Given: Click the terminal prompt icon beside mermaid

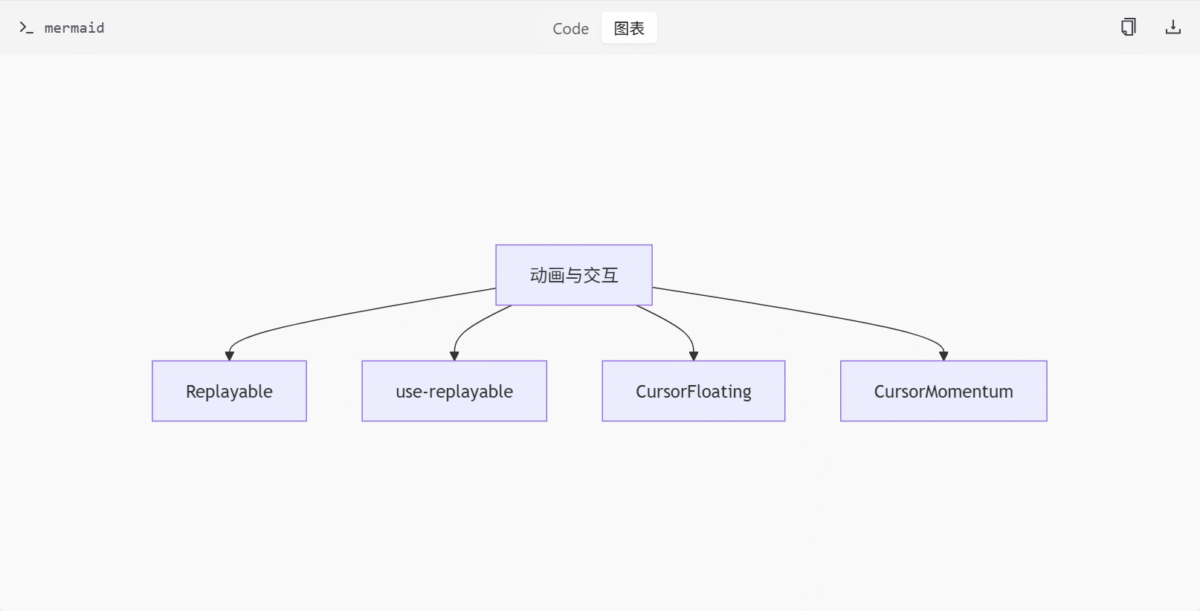Looking at the screenshot, I should (26, 28).
